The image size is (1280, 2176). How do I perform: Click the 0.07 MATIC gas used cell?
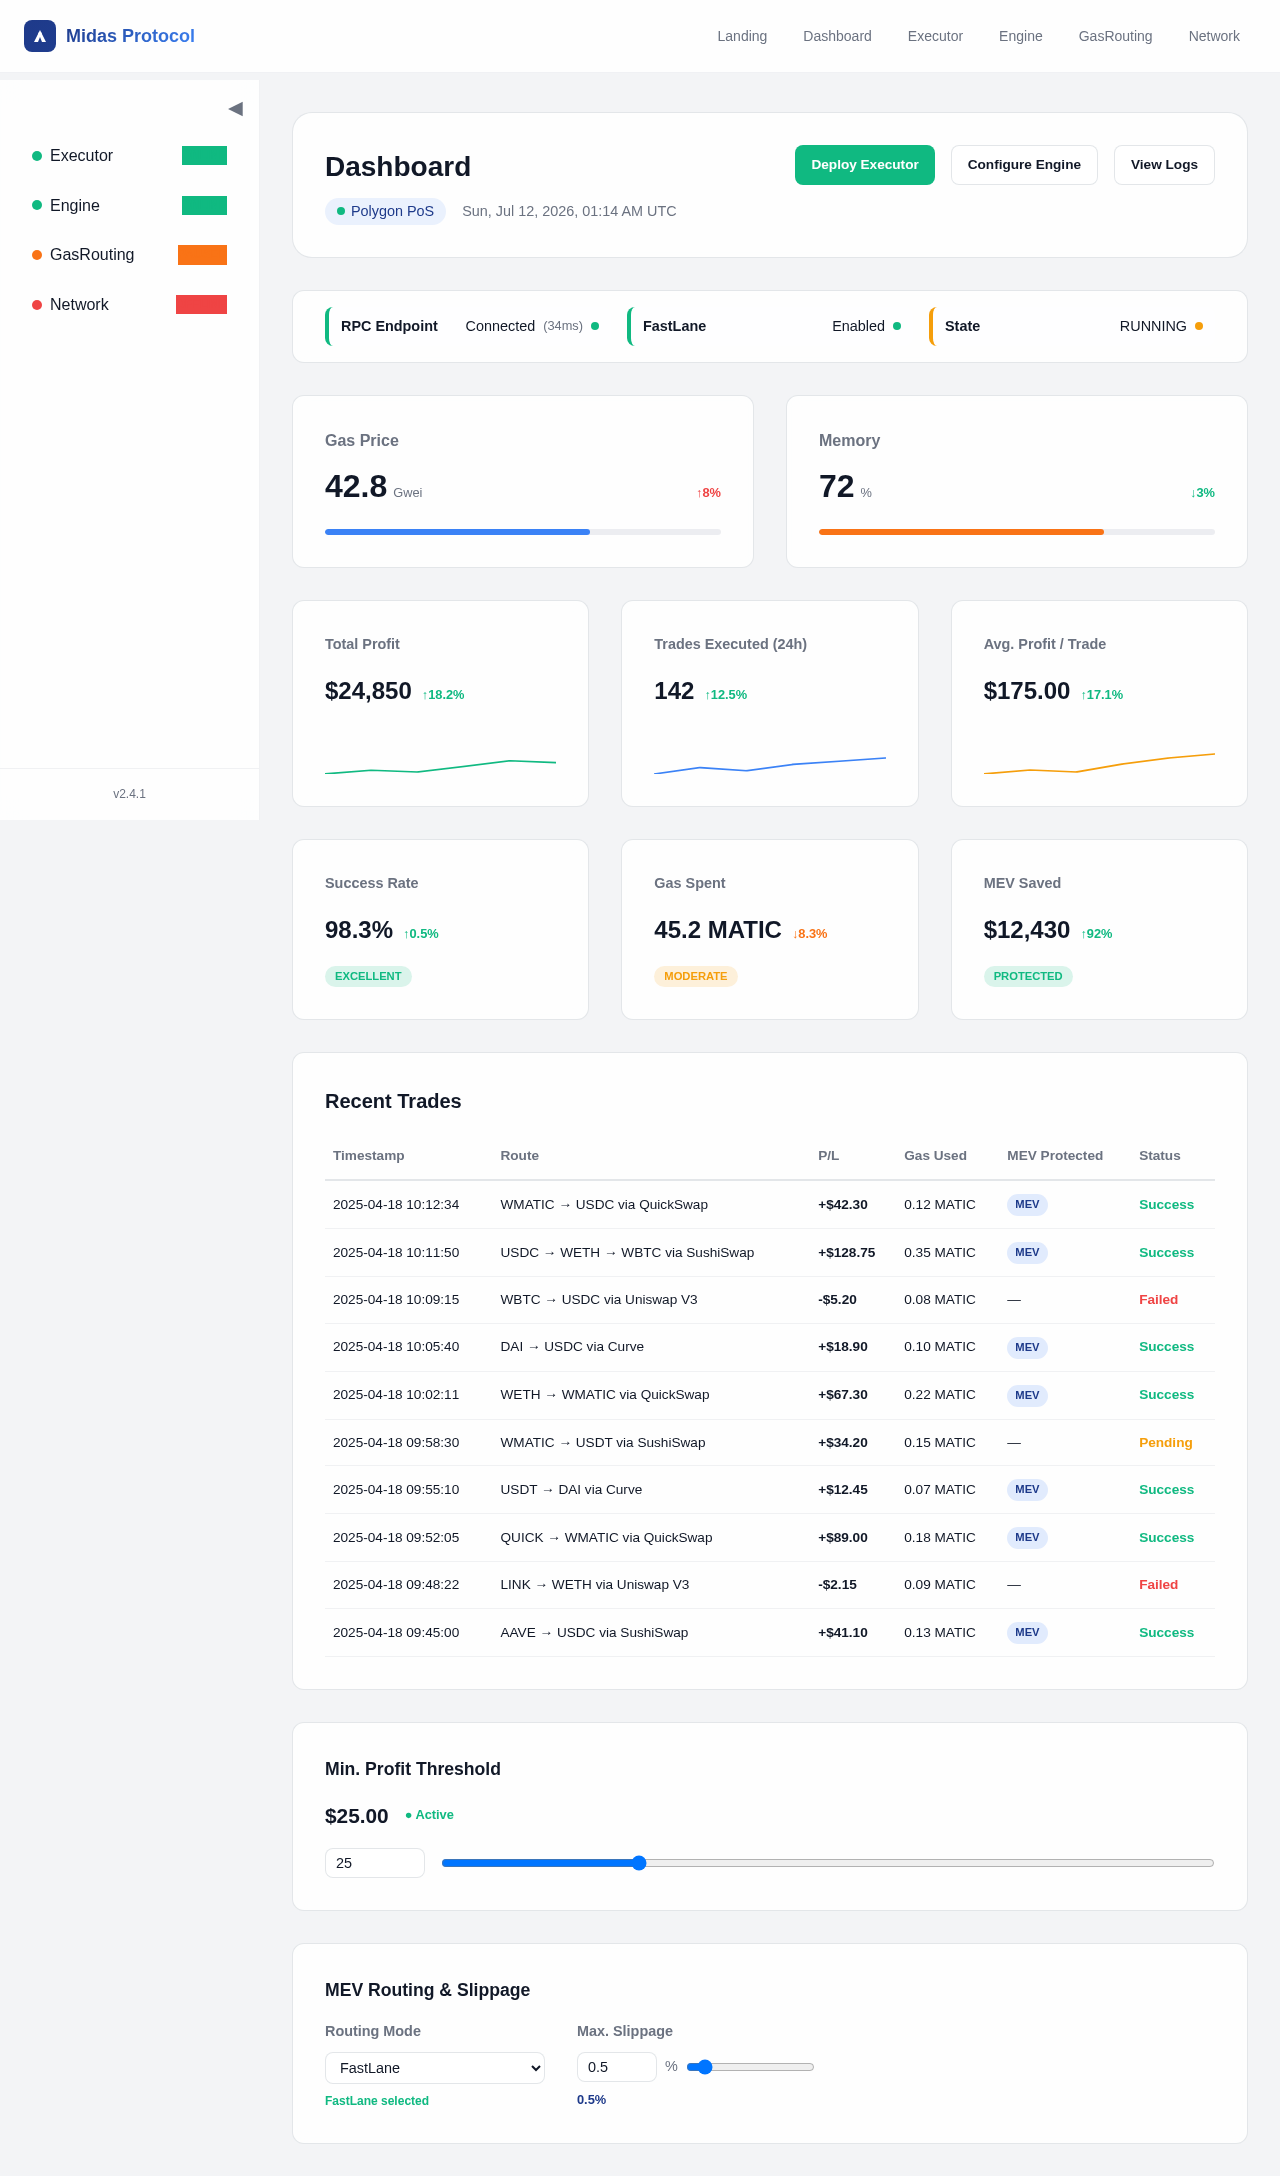pos(940,1490)
